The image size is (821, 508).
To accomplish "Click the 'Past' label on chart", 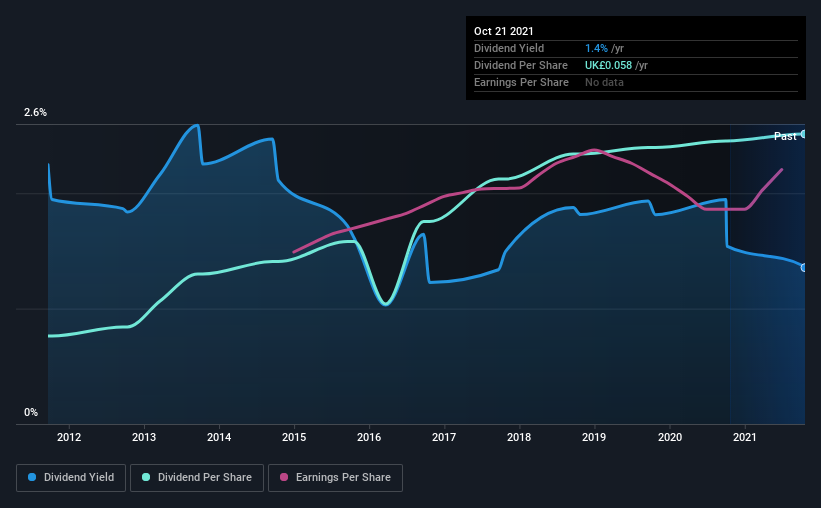I will click(785, 136).
